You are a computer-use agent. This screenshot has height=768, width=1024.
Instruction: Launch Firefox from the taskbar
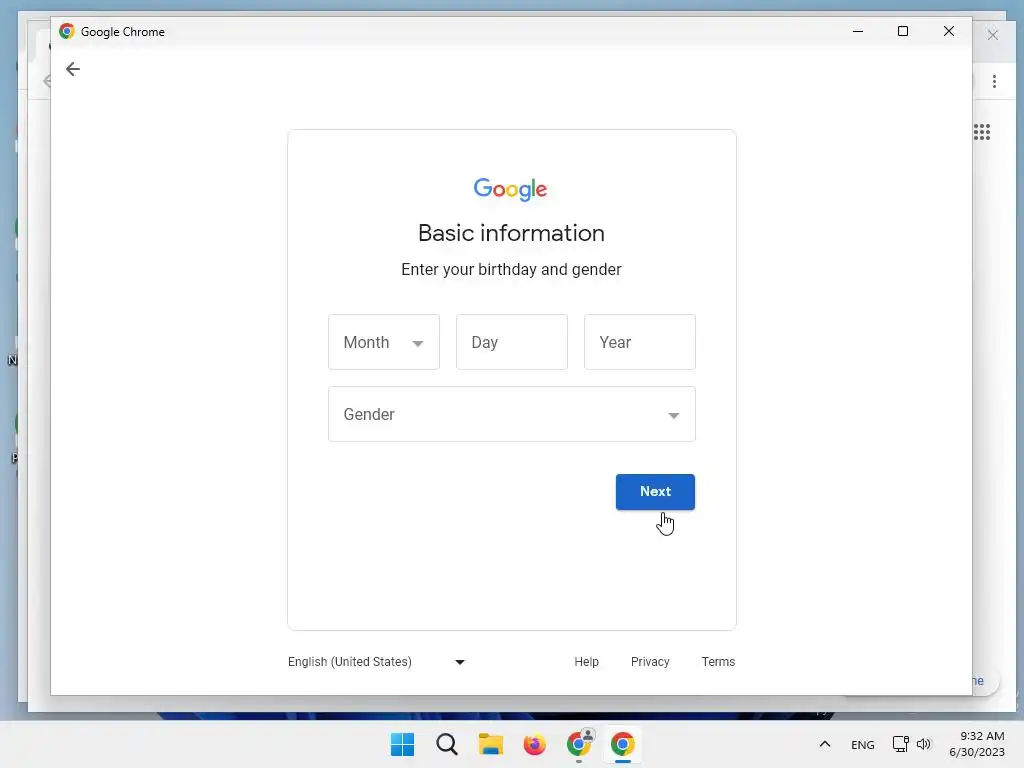(534, 744)
